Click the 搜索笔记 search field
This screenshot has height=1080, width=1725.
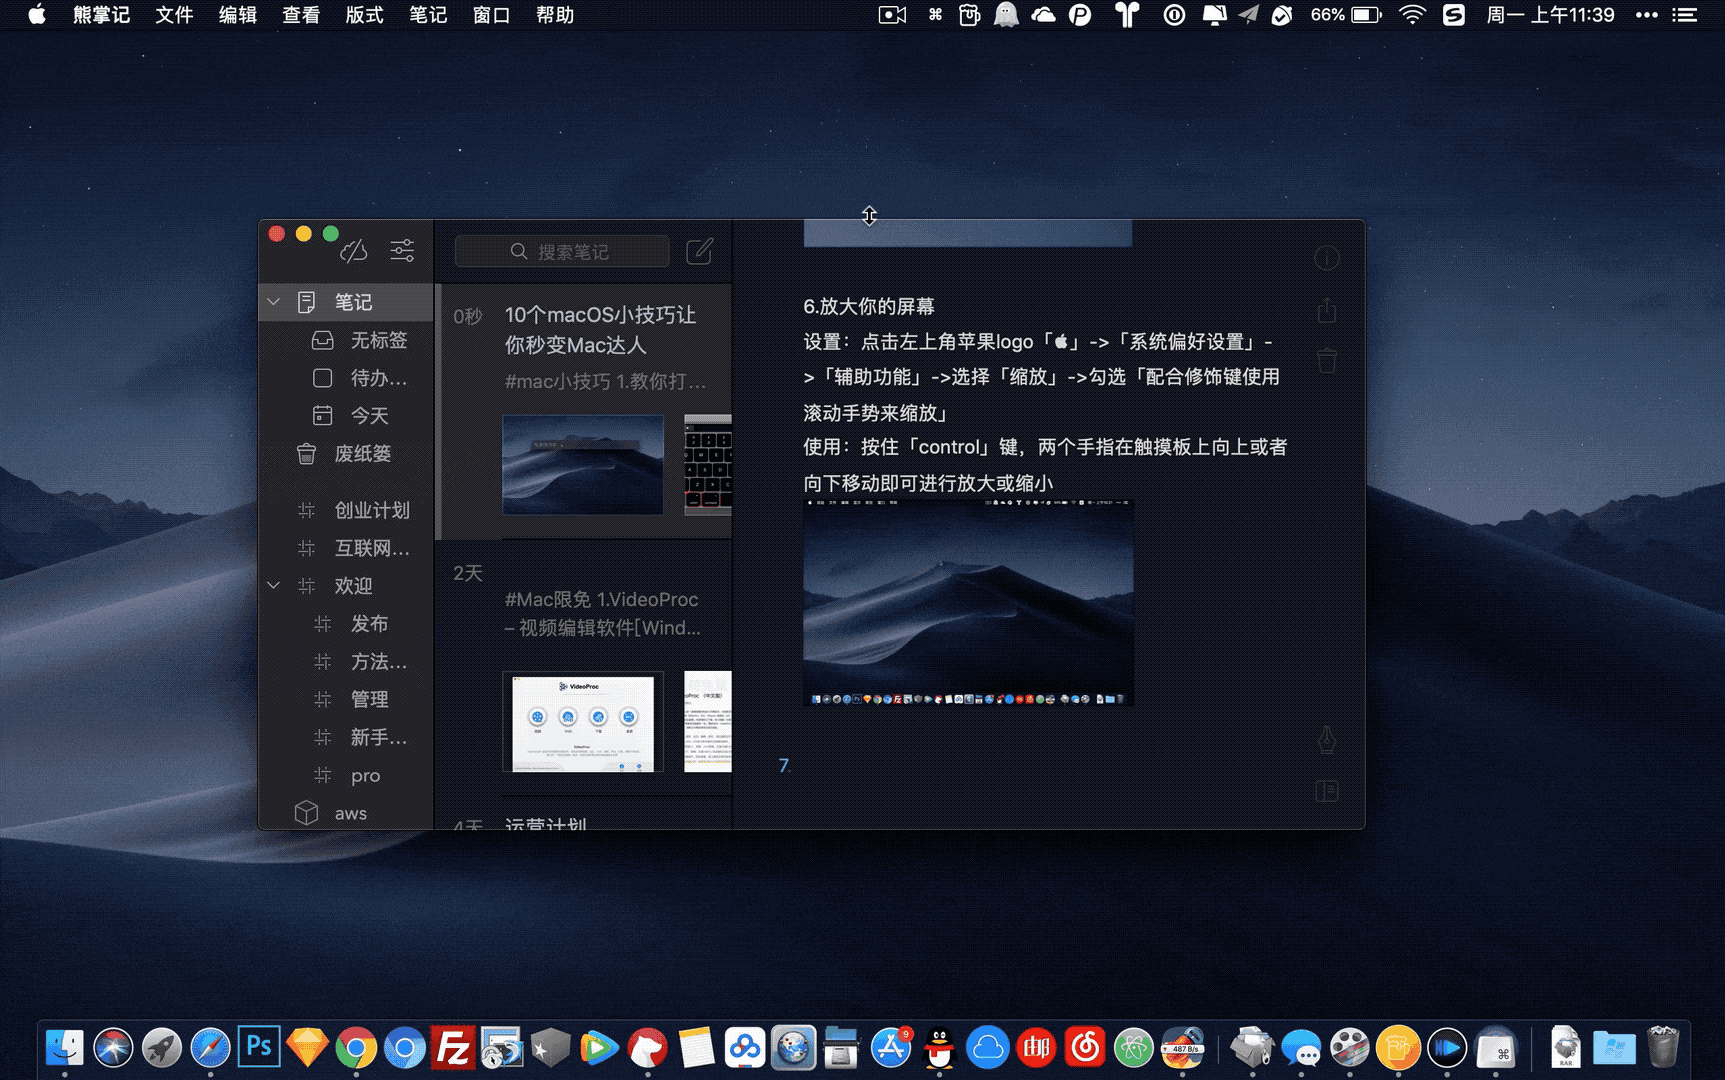(563, 251)
